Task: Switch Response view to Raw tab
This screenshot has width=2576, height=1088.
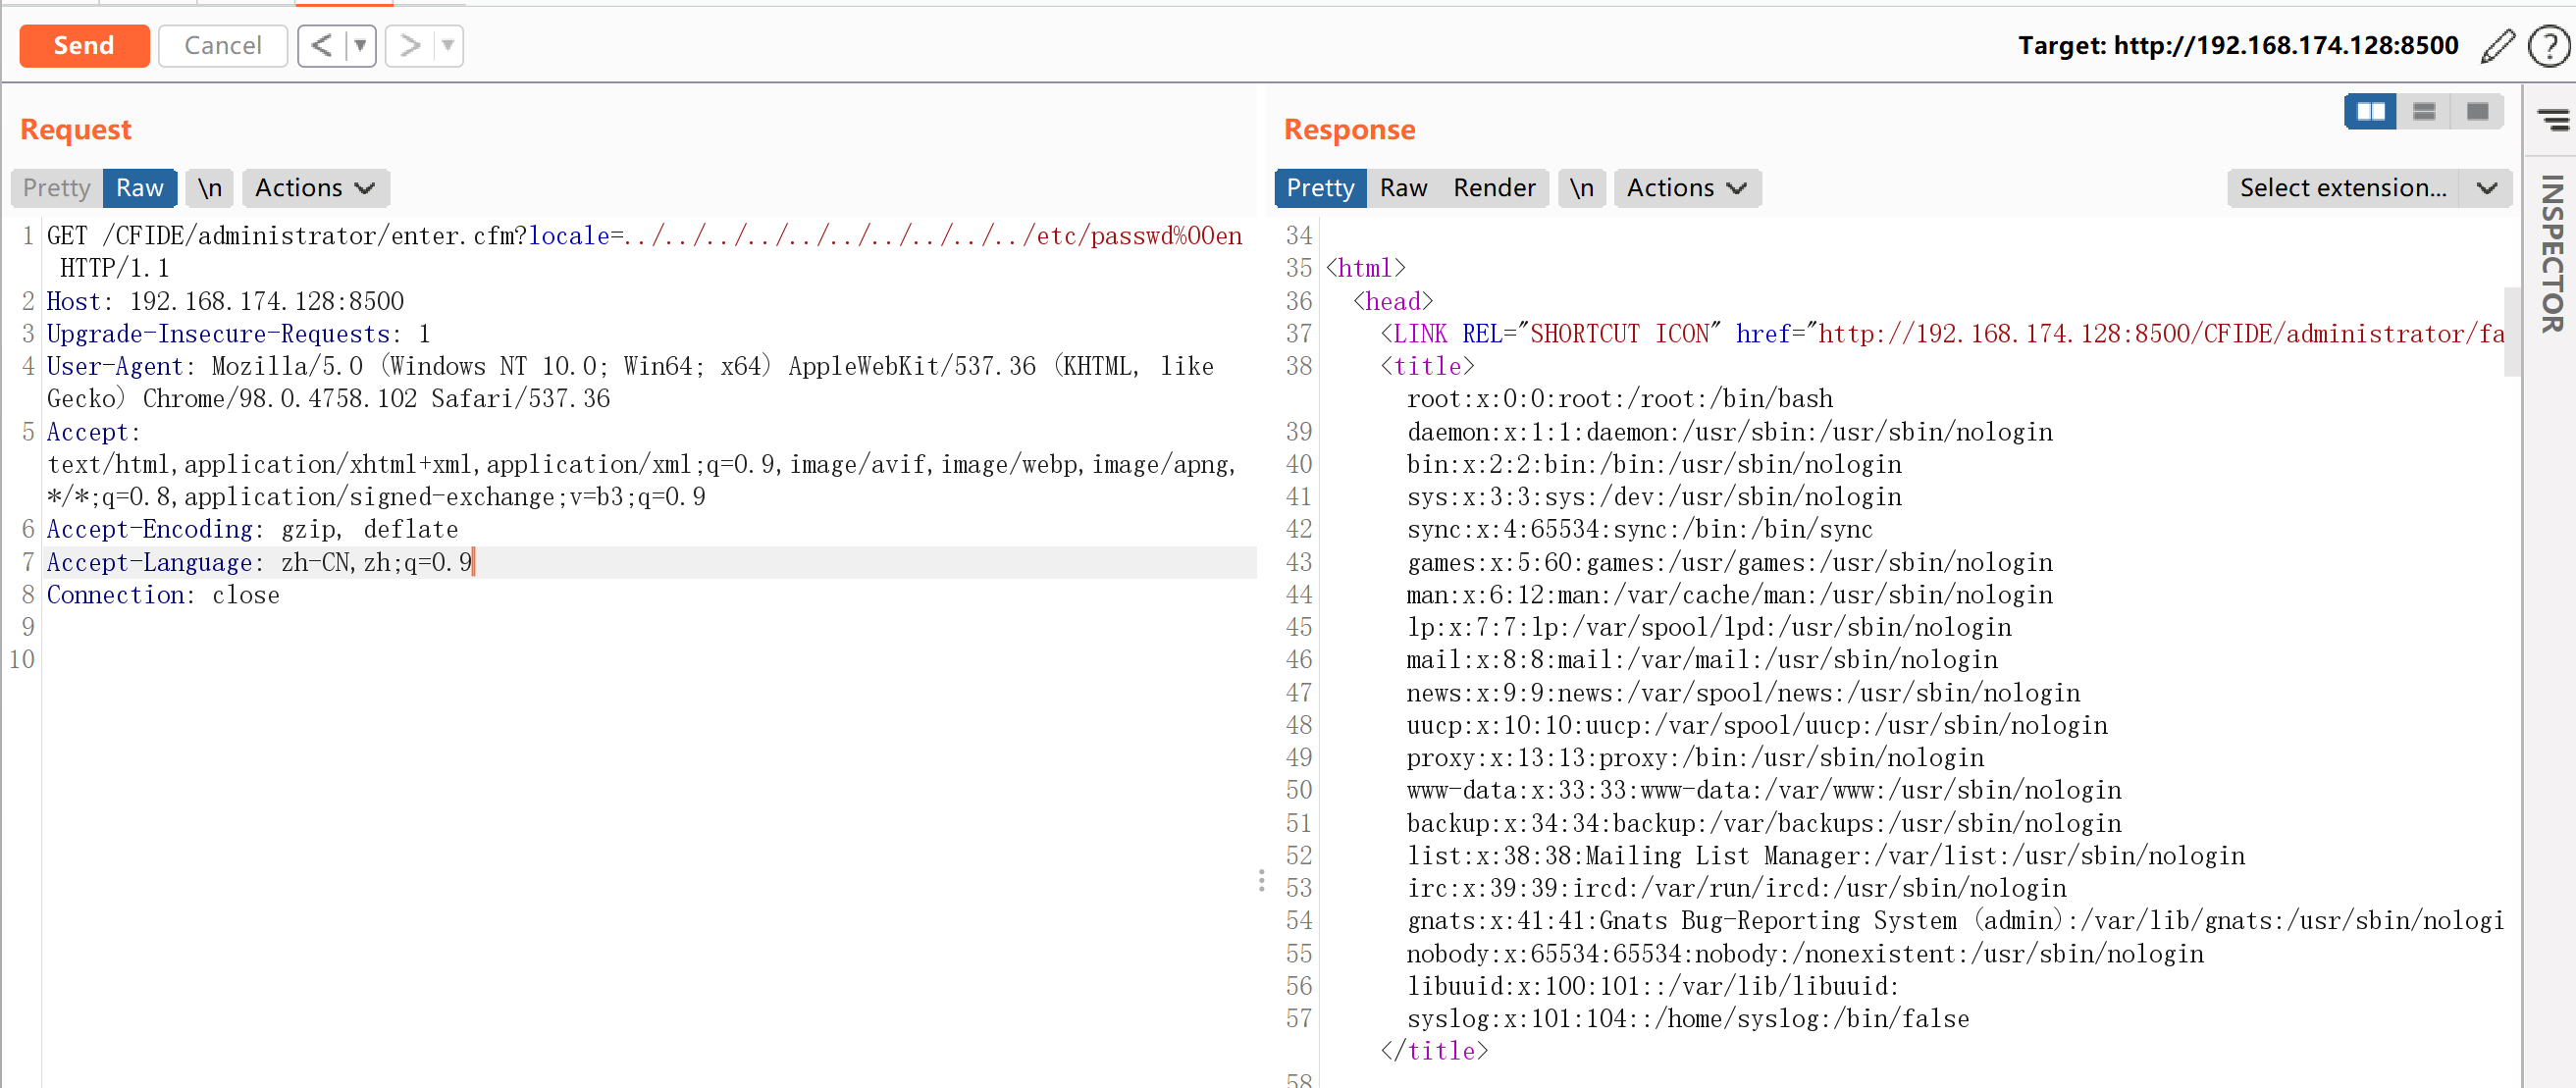Action: coord(1402,188)
